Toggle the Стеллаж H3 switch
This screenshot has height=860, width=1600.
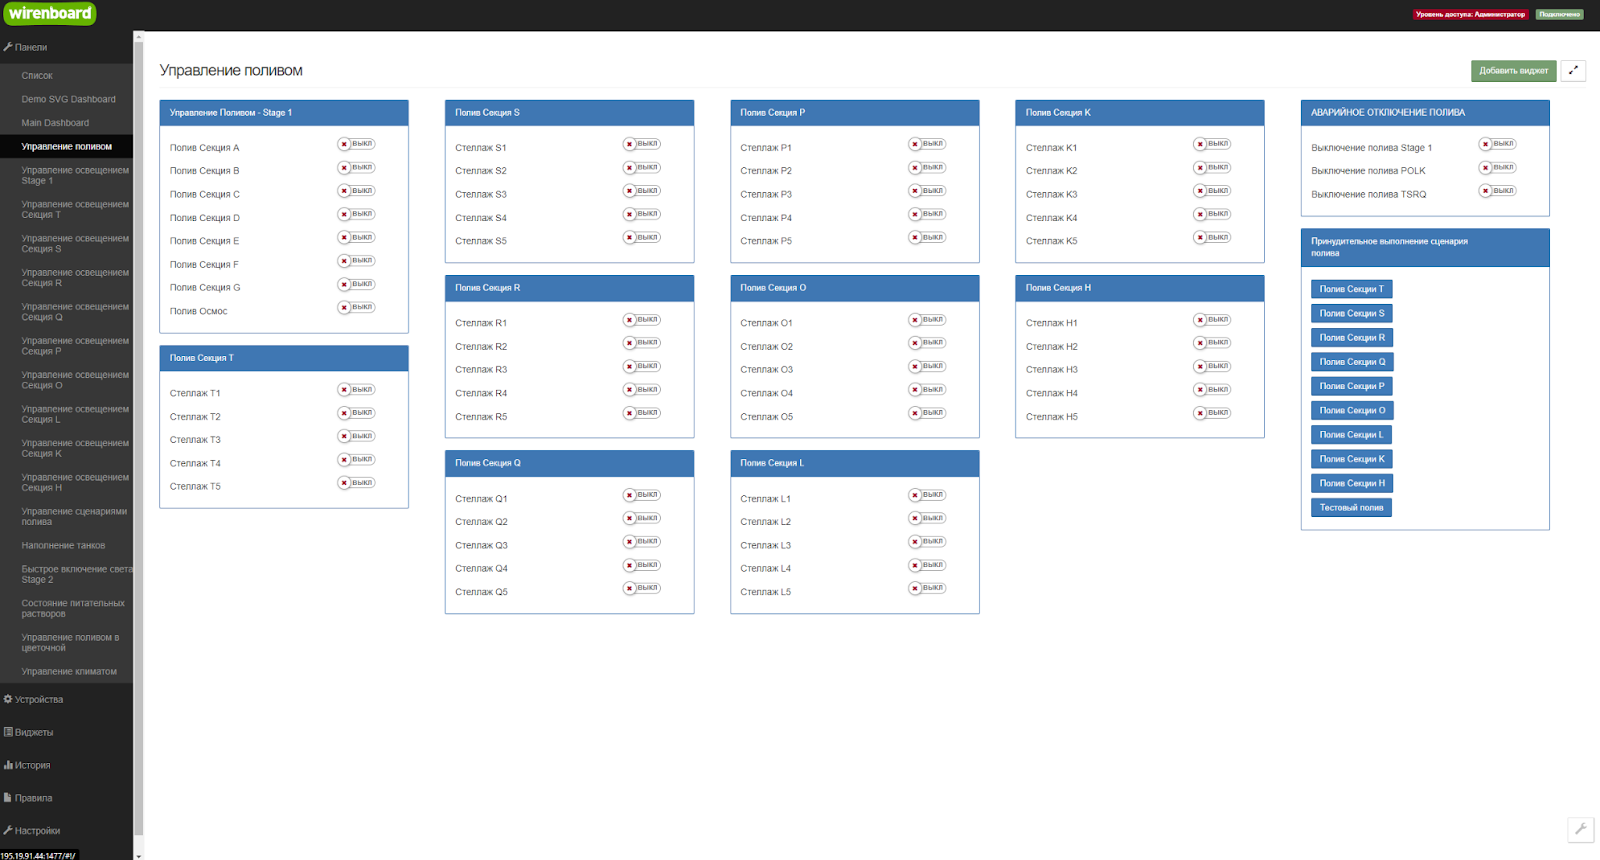point(1212,366)
